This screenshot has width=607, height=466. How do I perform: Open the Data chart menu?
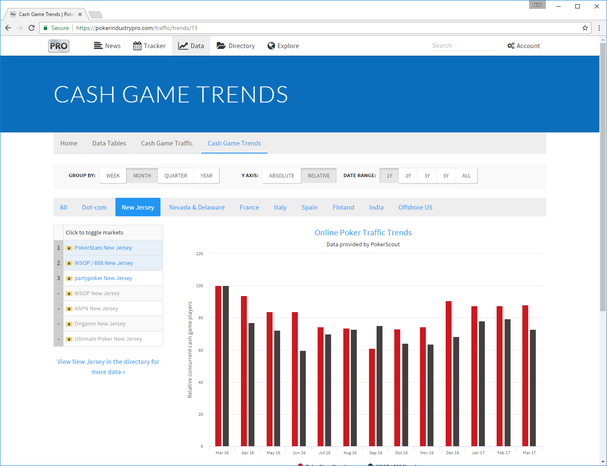[191, 46]
